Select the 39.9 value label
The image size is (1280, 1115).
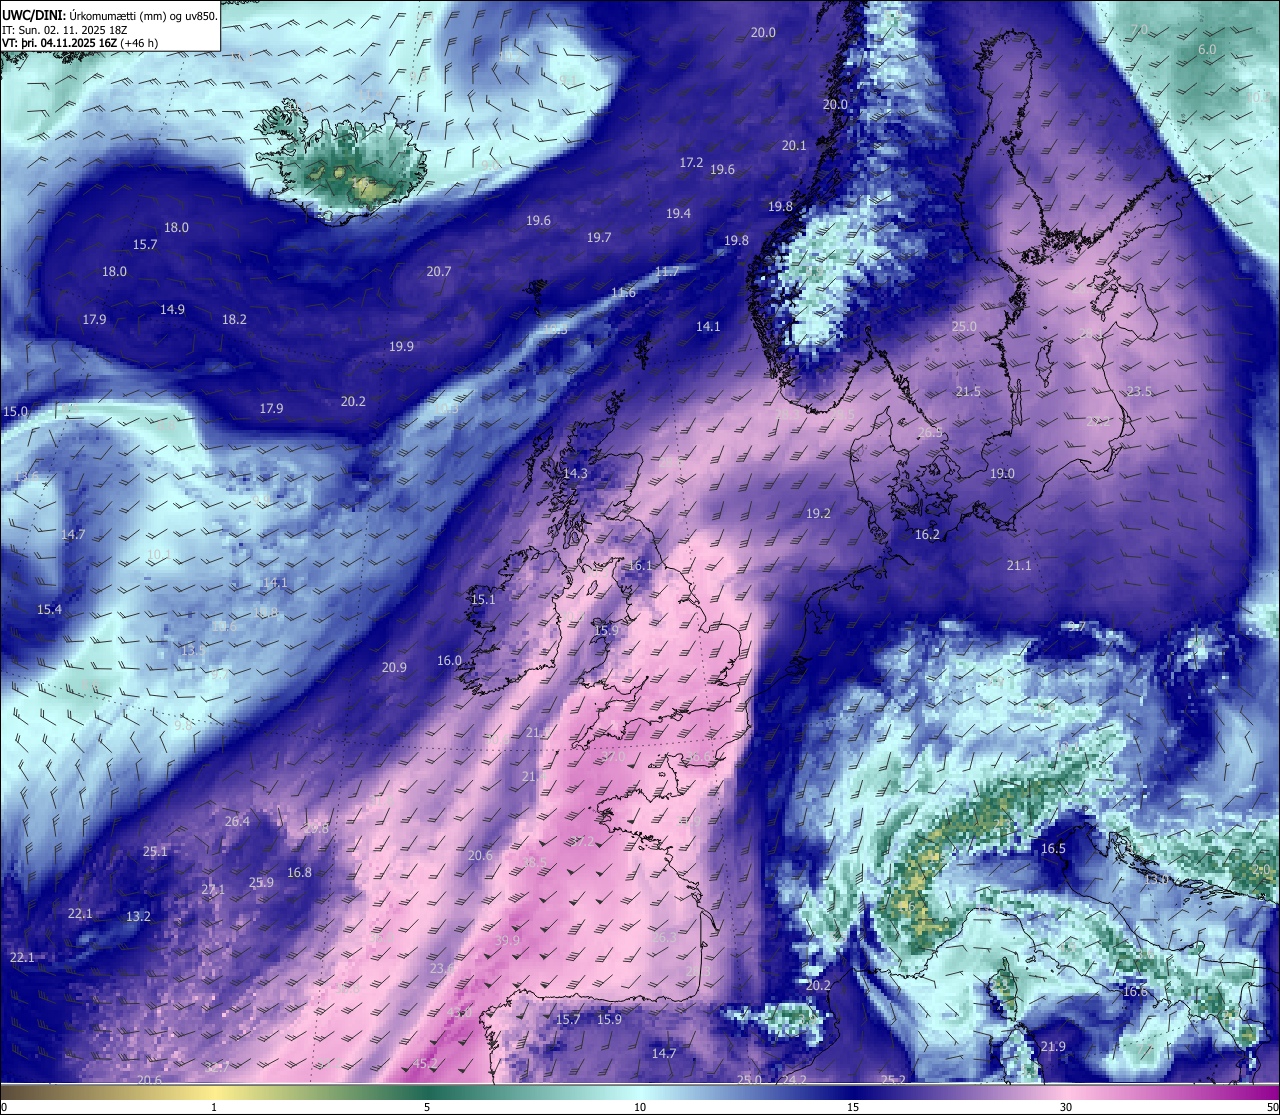[507, 940]
